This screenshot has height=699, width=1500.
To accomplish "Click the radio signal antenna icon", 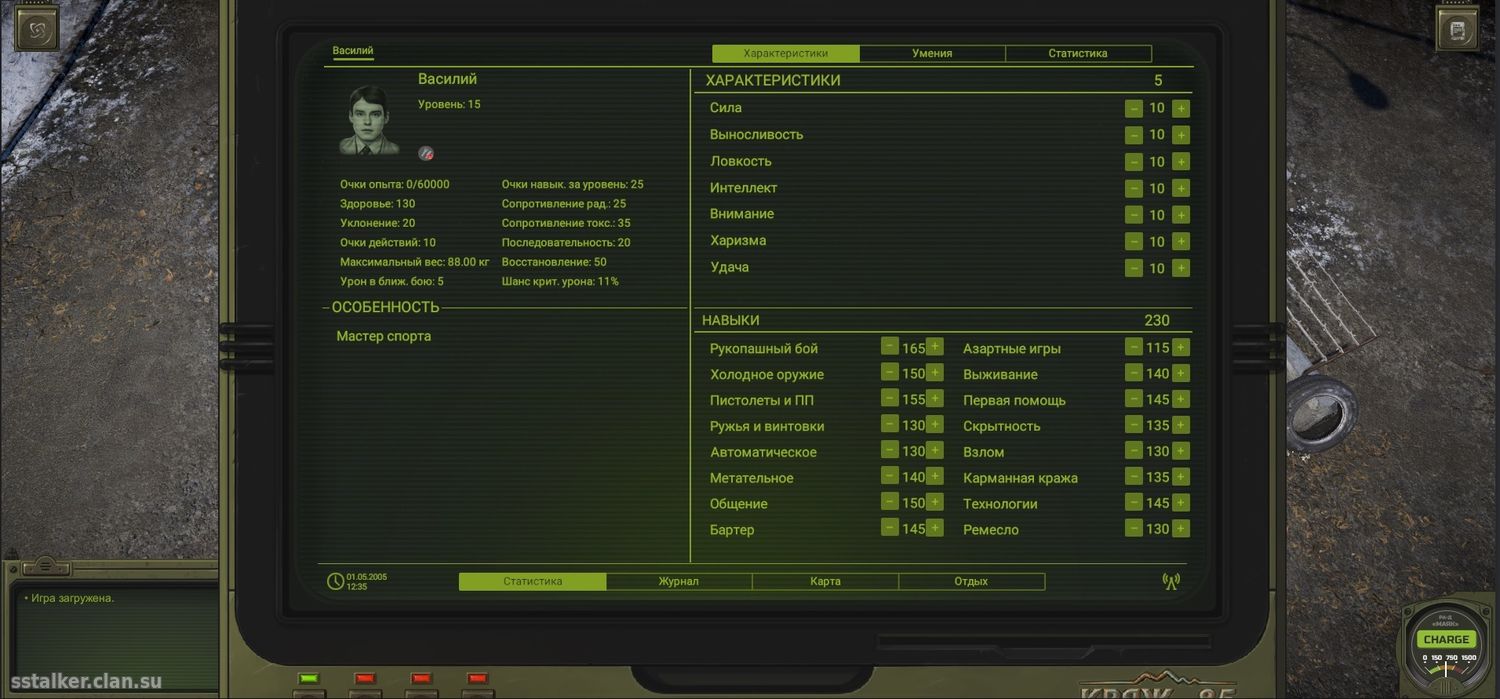I will click(x=1171, y=581).
